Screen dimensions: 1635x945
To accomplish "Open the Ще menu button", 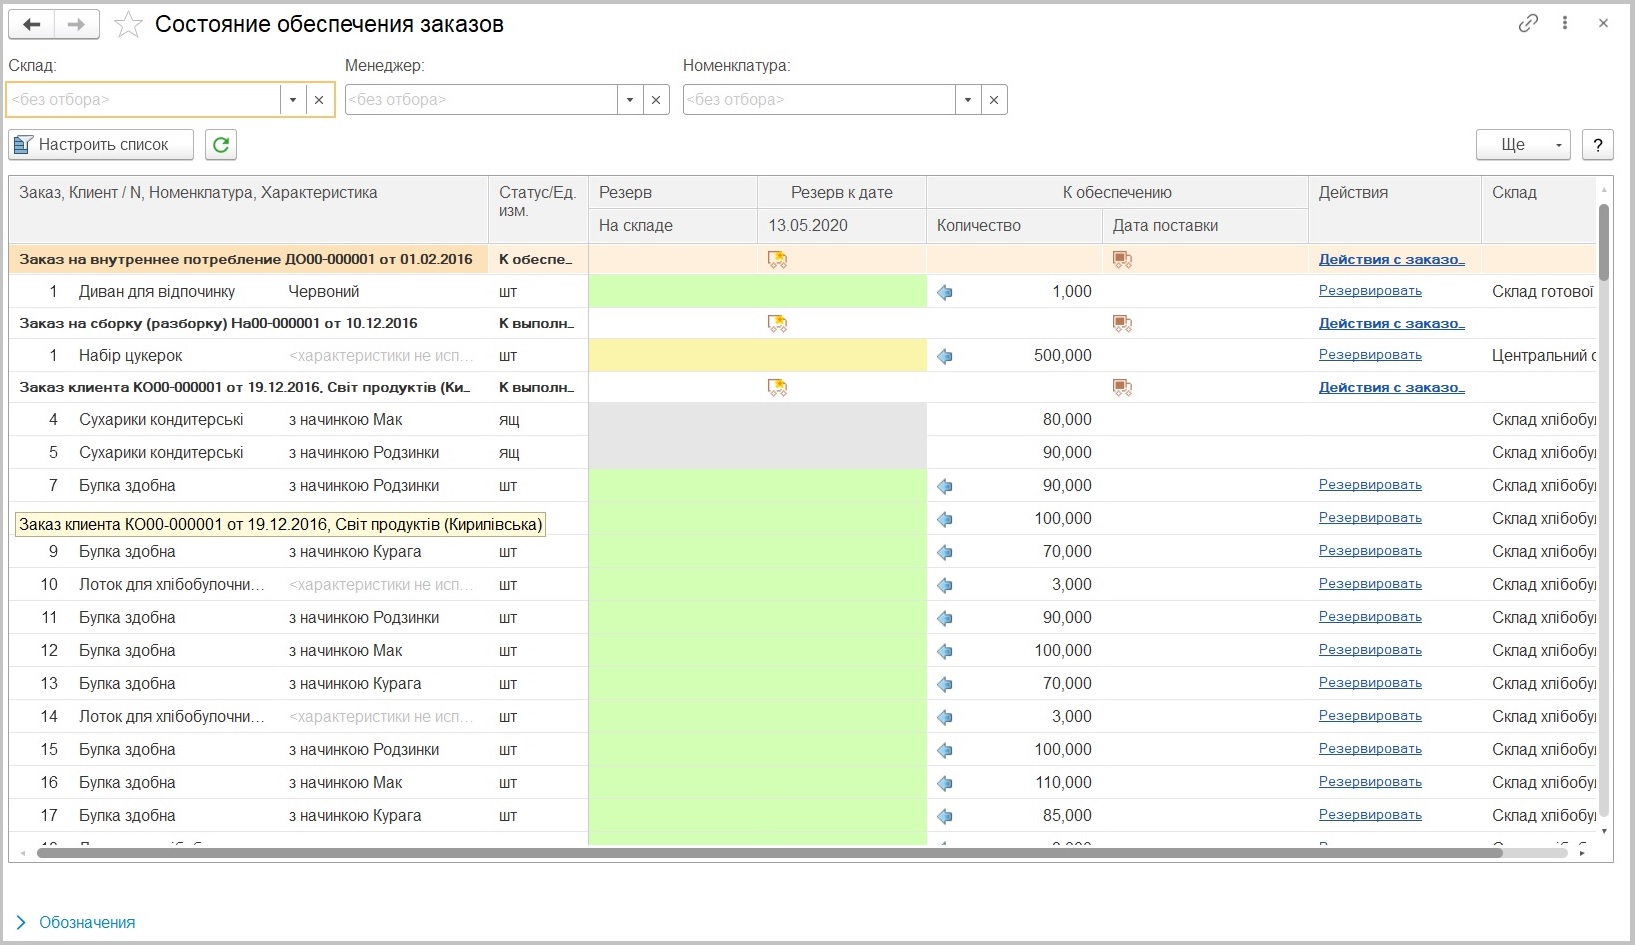I will [1523, 145].
